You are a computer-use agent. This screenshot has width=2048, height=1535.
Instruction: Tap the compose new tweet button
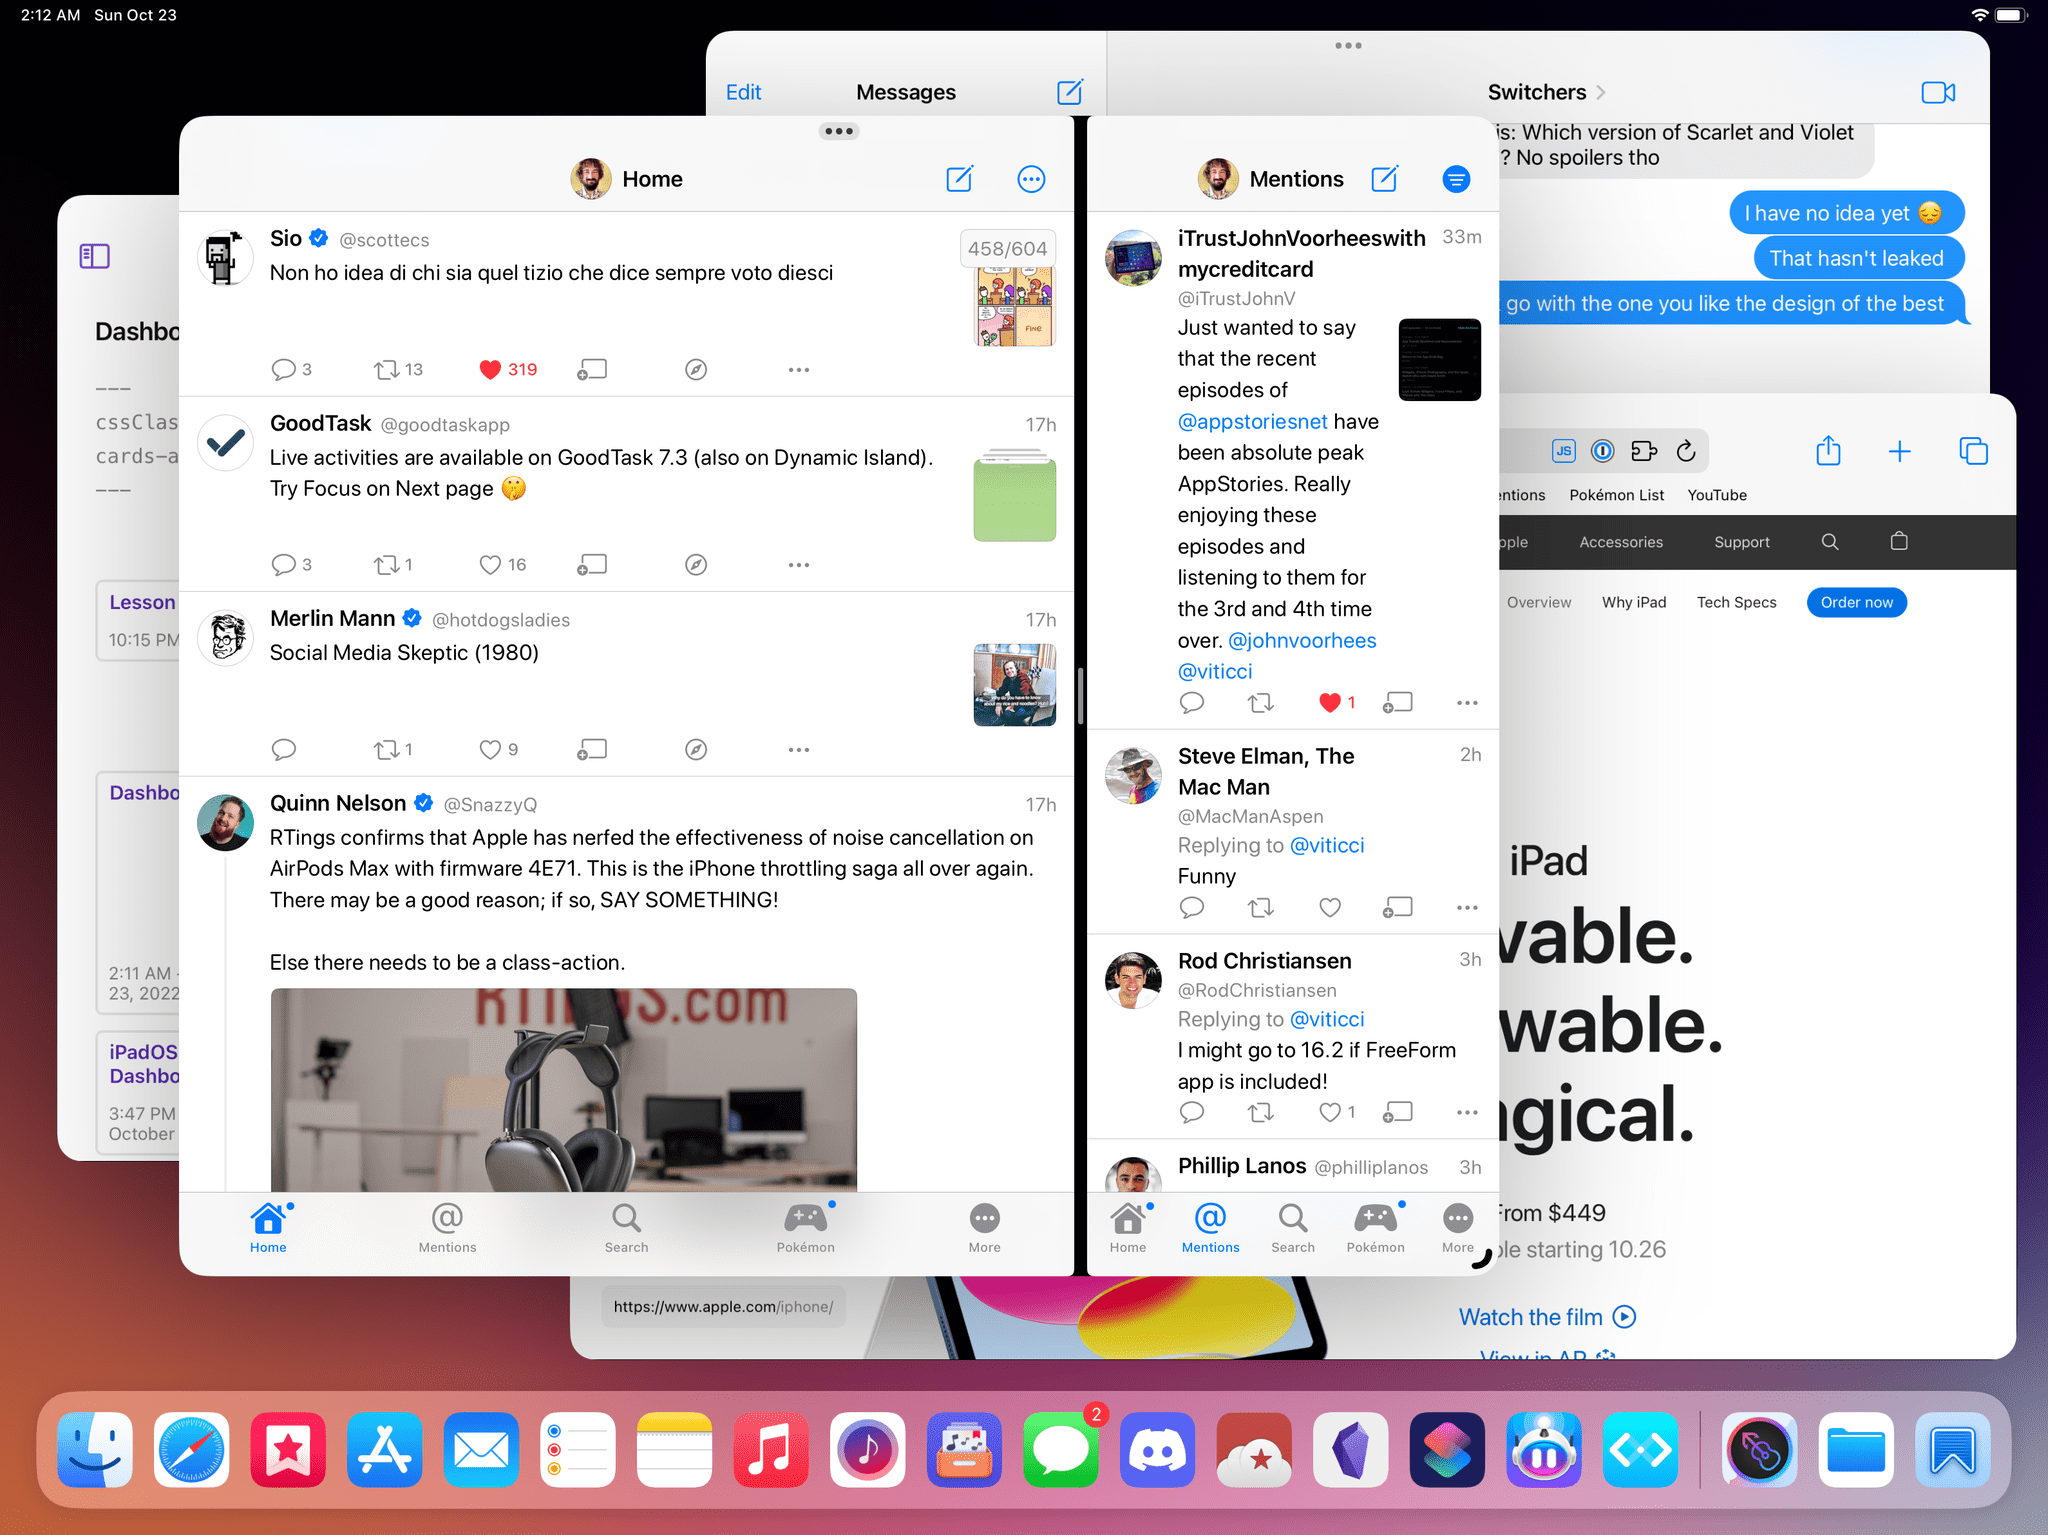(x=959, y=177)
